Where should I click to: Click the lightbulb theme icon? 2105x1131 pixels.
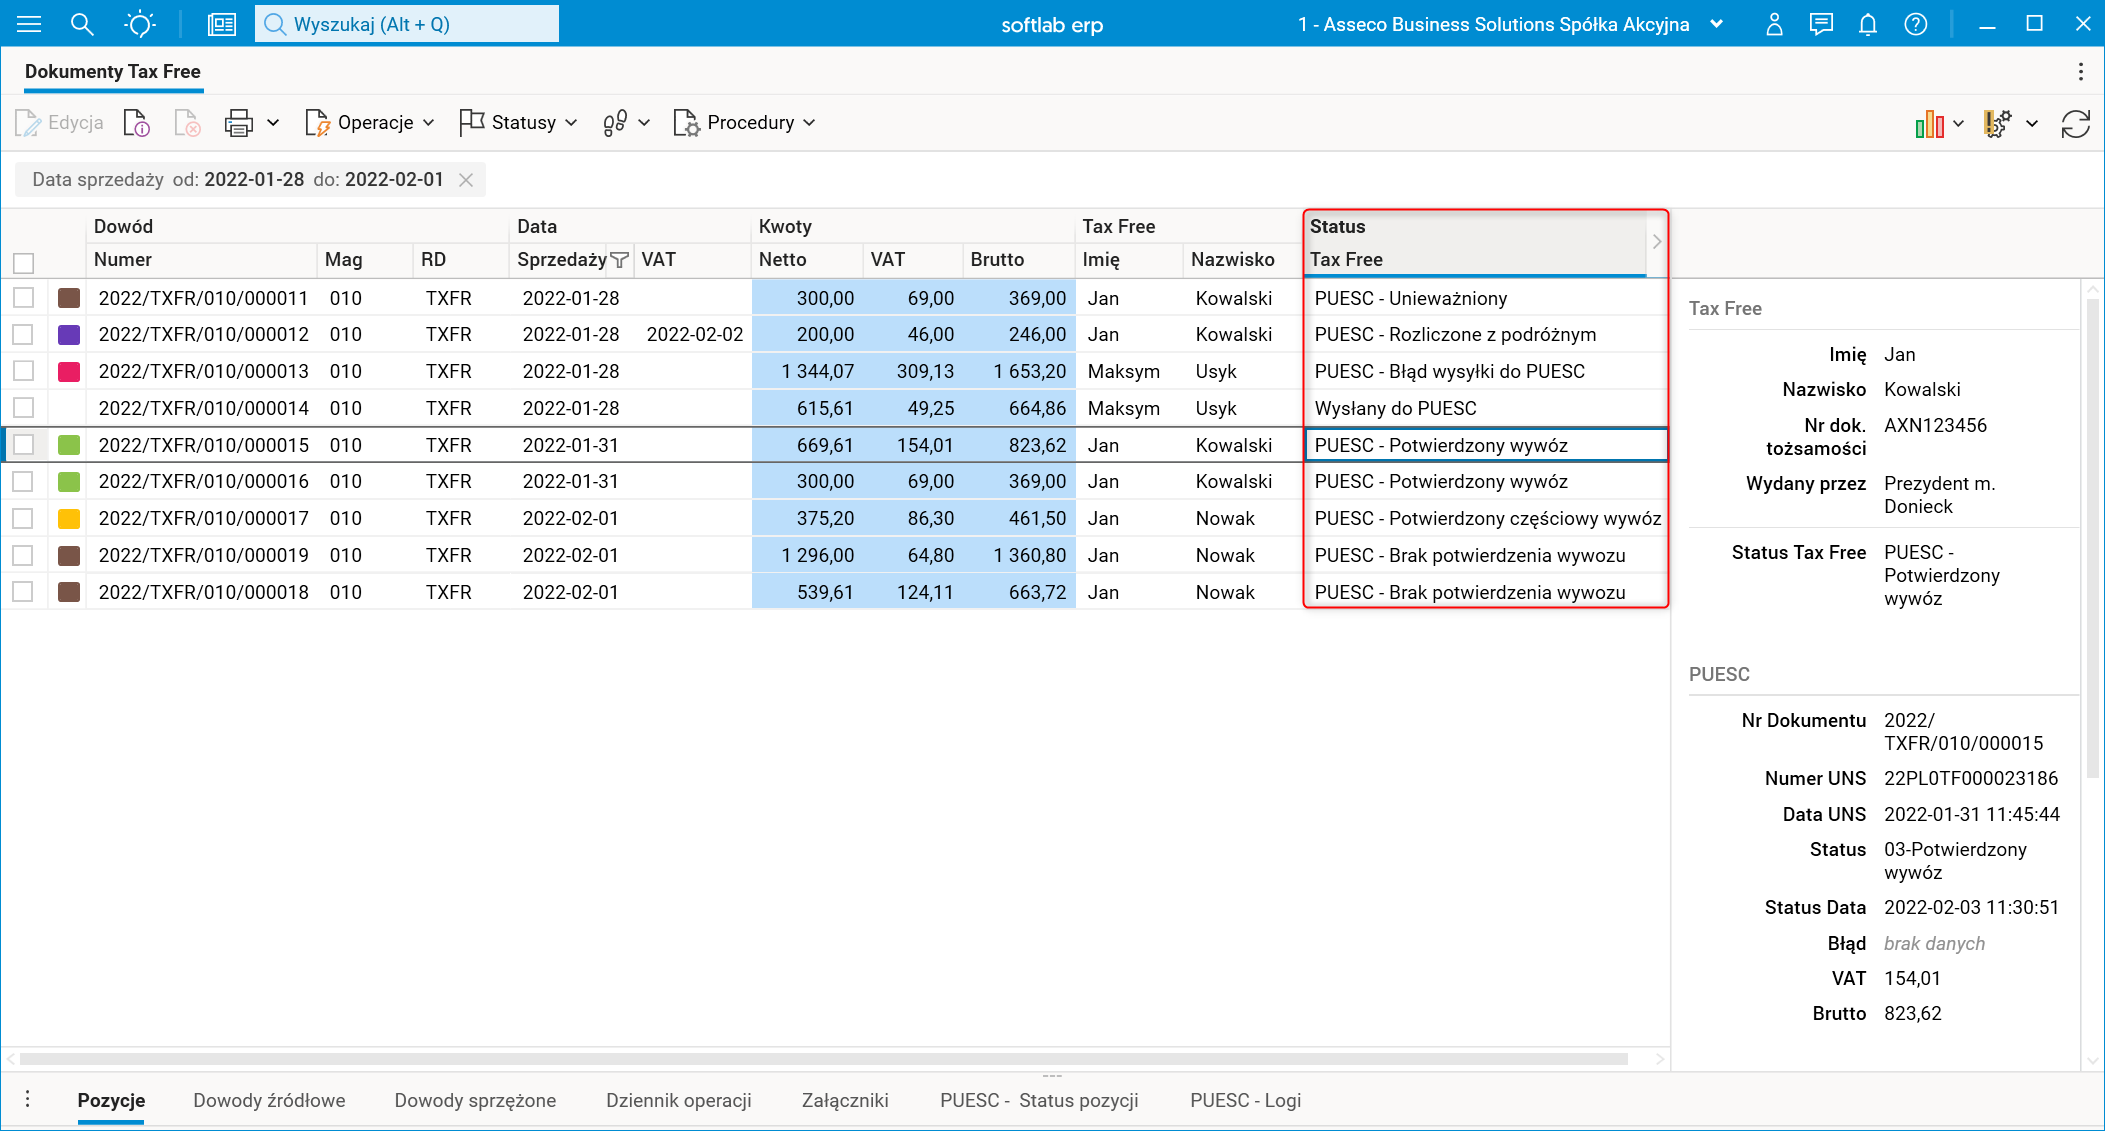(x=140, y=24)
